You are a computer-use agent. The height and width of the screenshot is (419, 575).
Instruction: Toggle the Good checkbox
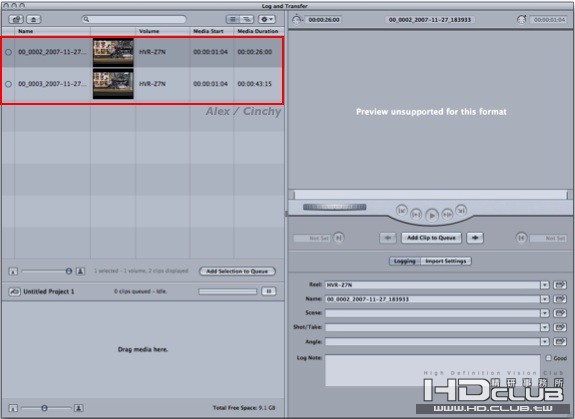coord(549,358)
